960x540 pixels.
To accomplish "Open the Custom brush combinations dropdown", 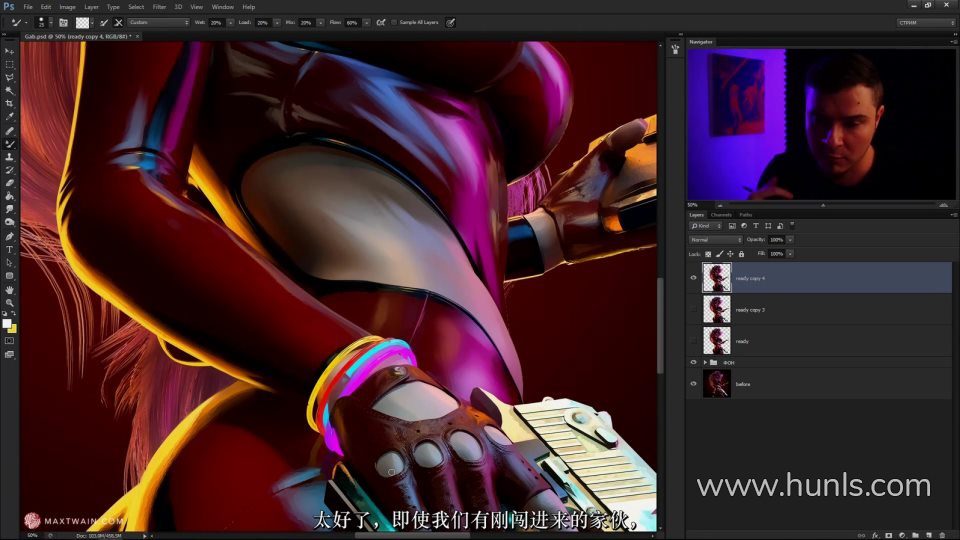I will coord(159,23).
